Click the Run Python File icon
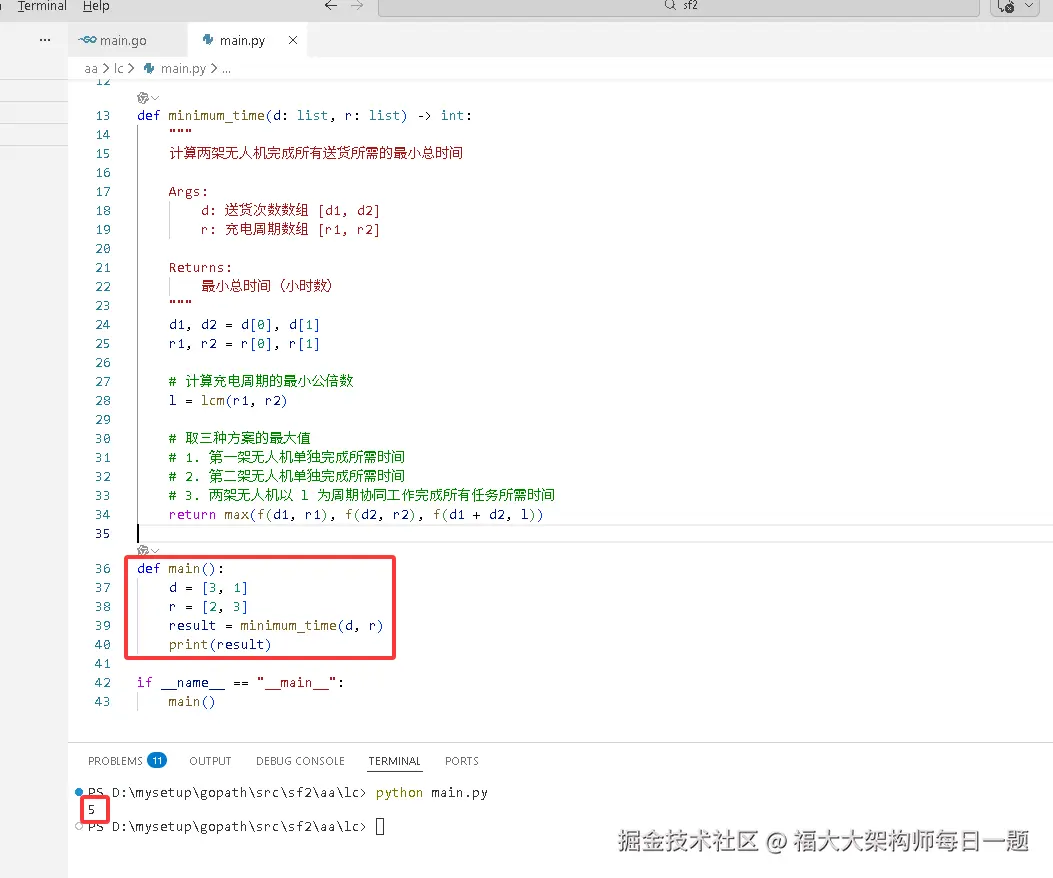The width and height of the screenshot is (1053, 878). point(1010,7)
